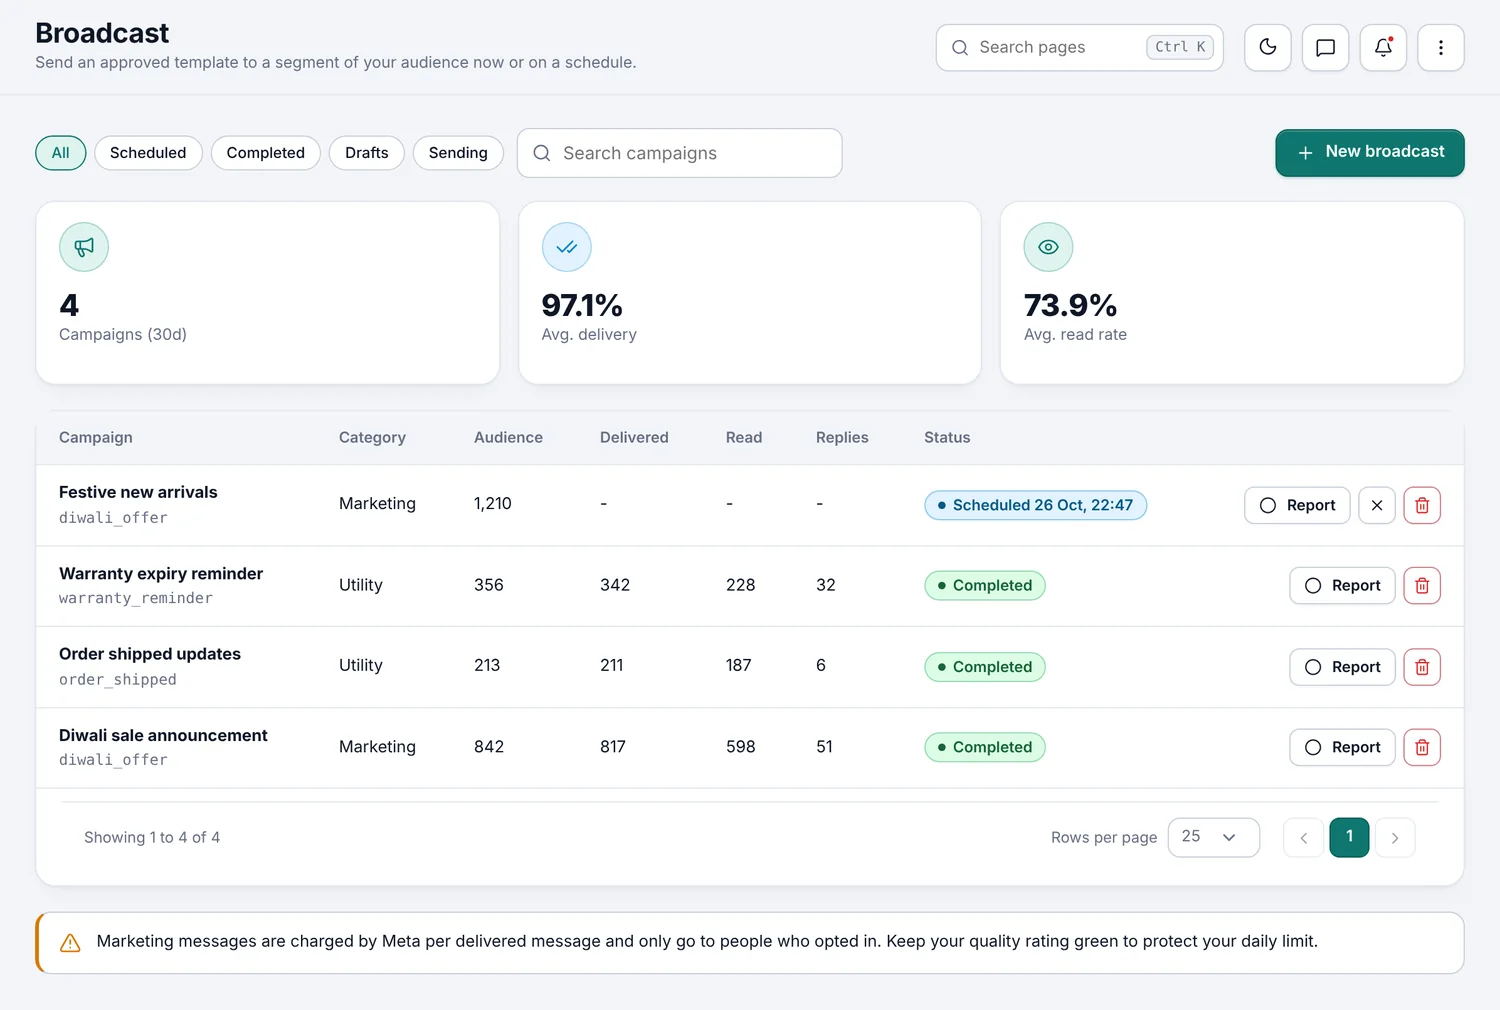1500x1010 pixels.
Task: Open Report for Diwali sale announcement
Action: 1342,747
